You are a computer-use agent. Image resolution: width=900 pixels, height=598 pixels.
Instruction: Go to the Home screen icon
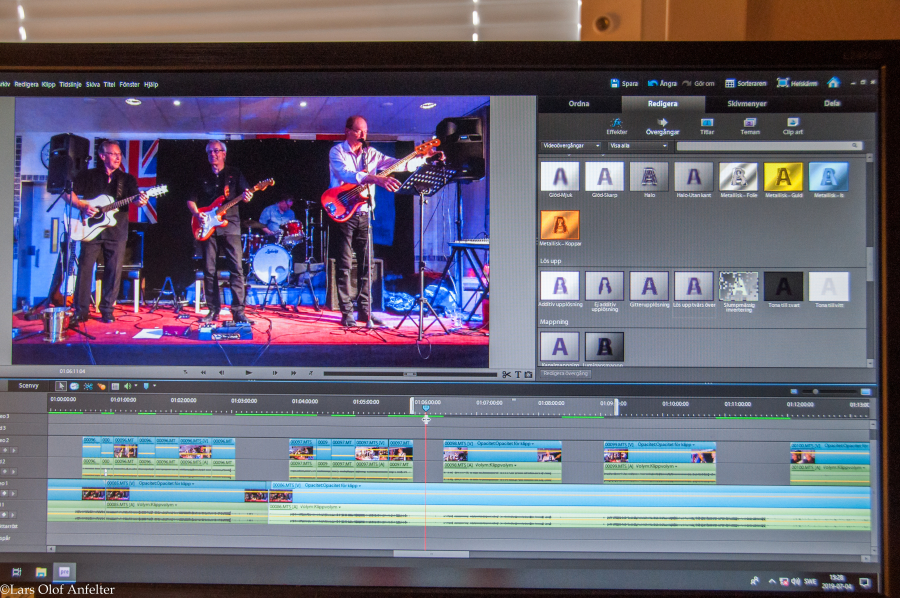coord(833,83)
